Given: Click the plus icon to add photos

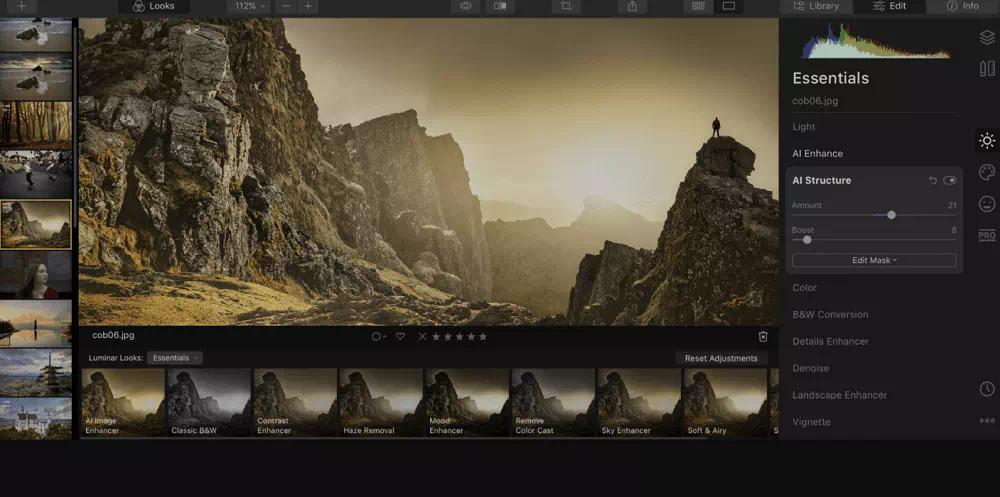Looking at the screenshot, I should (22, 6).
